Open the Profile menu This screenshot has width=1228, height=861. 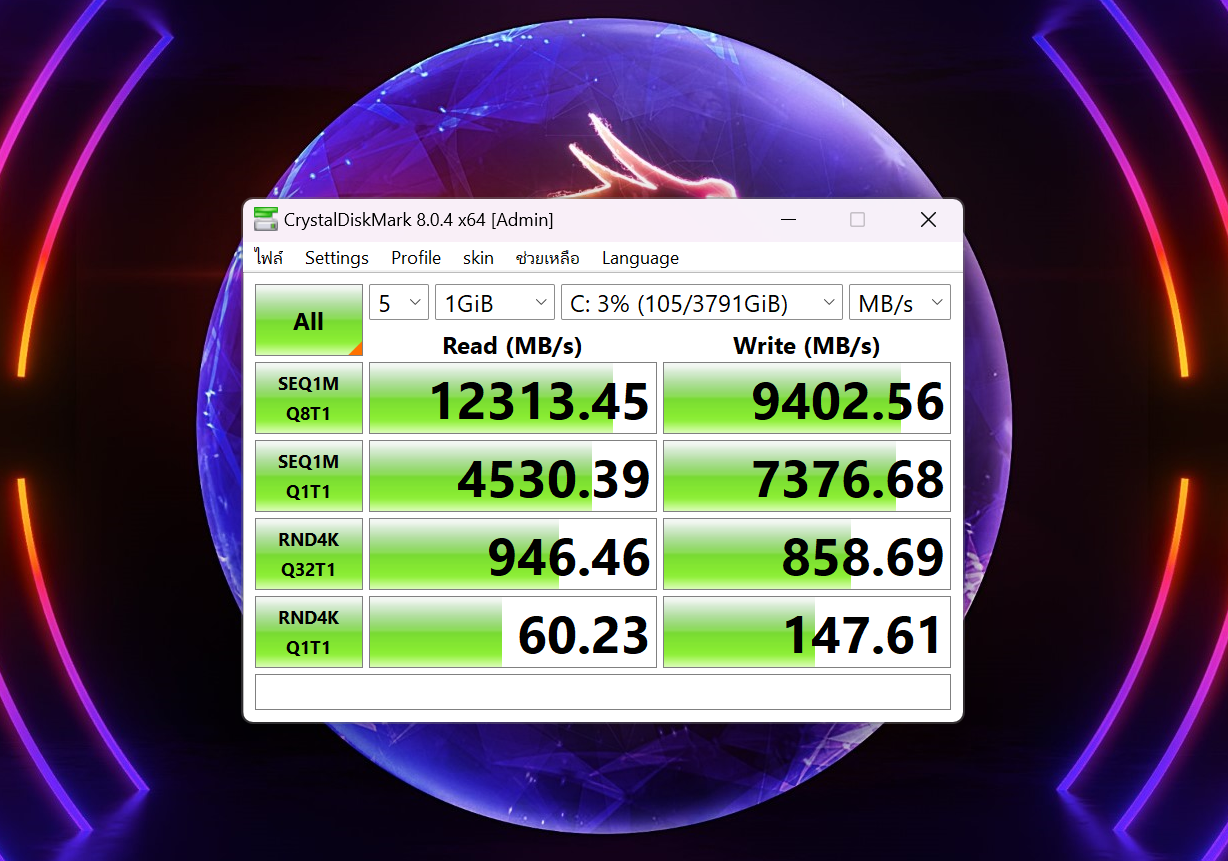416,258
